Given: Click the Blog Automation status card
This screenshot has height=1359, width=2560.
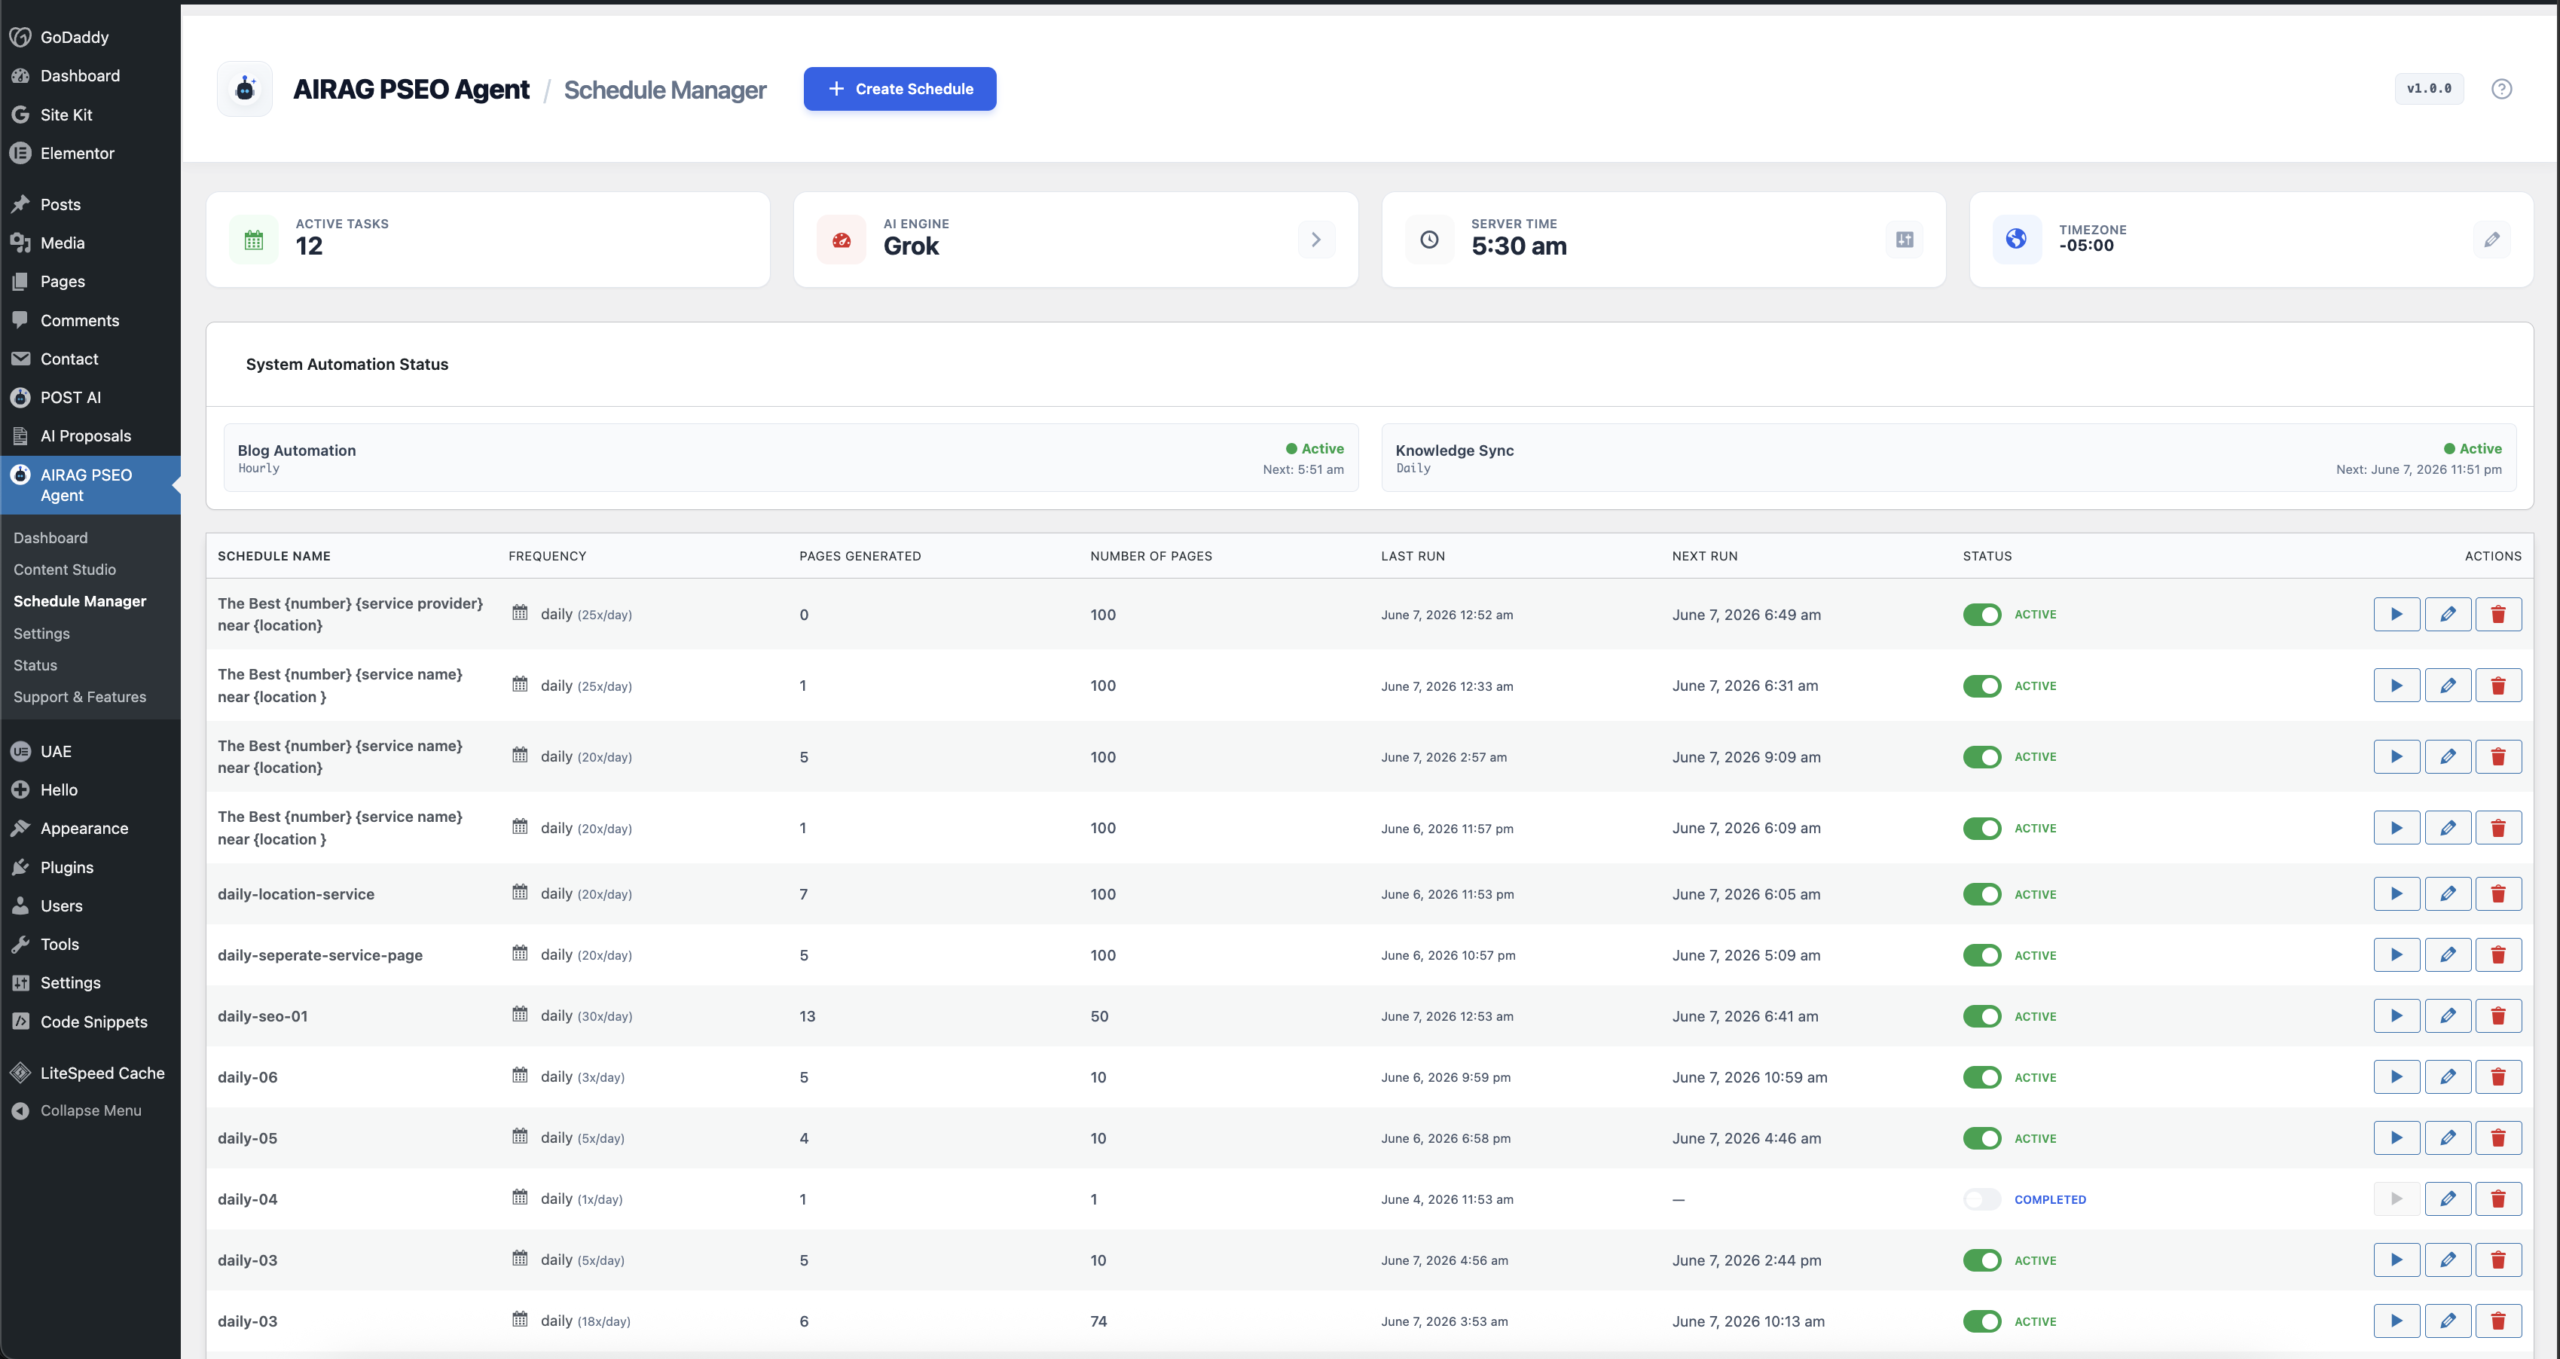Looking at the screenshot, I should click(791, 458).
